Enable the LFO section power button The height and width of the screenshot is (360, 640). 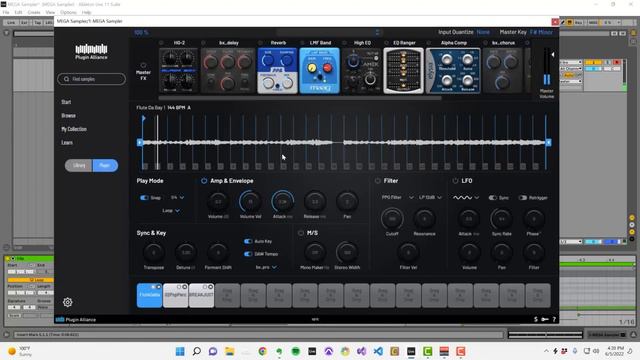(x=455, y=180)
